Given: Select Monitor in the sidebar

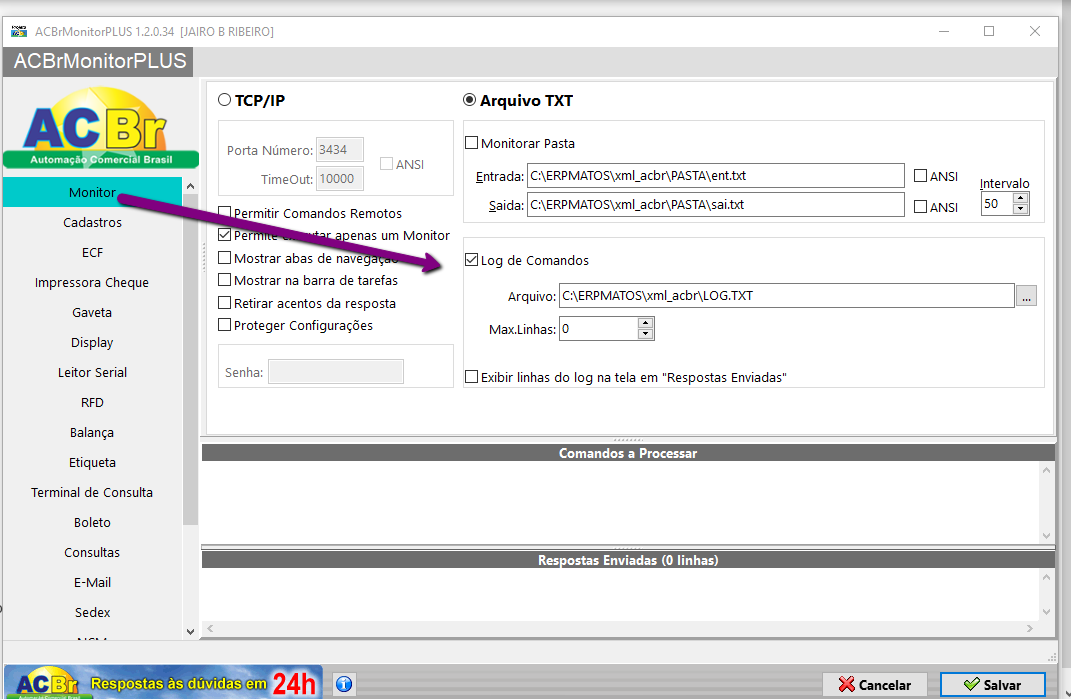Looking at the screenshot, I should [92, 192].
